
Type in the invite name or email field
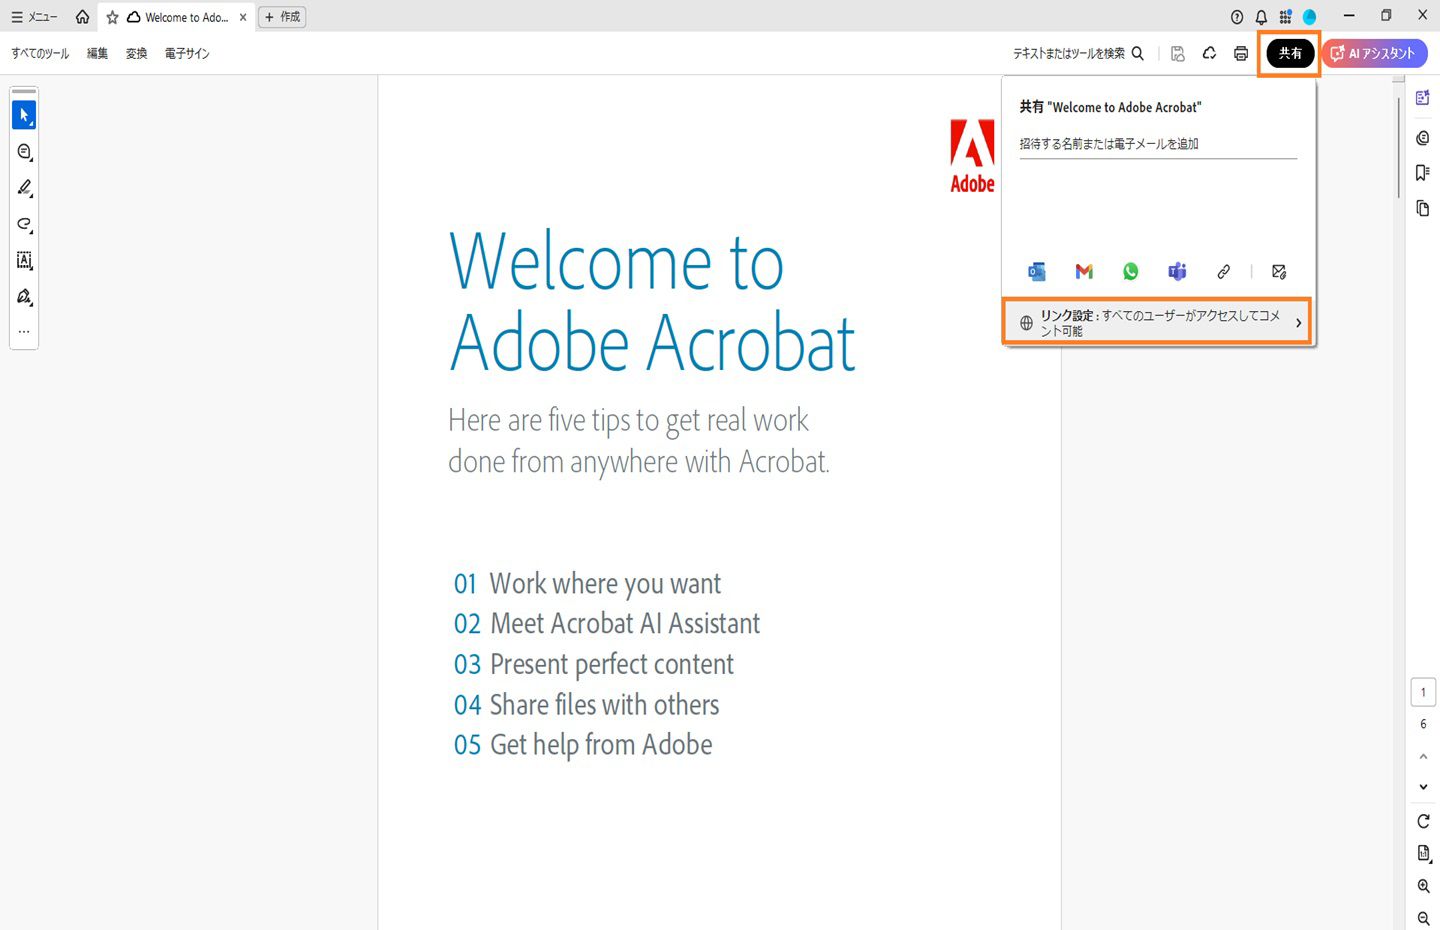pyautogui.click(x=1158, y=145)
